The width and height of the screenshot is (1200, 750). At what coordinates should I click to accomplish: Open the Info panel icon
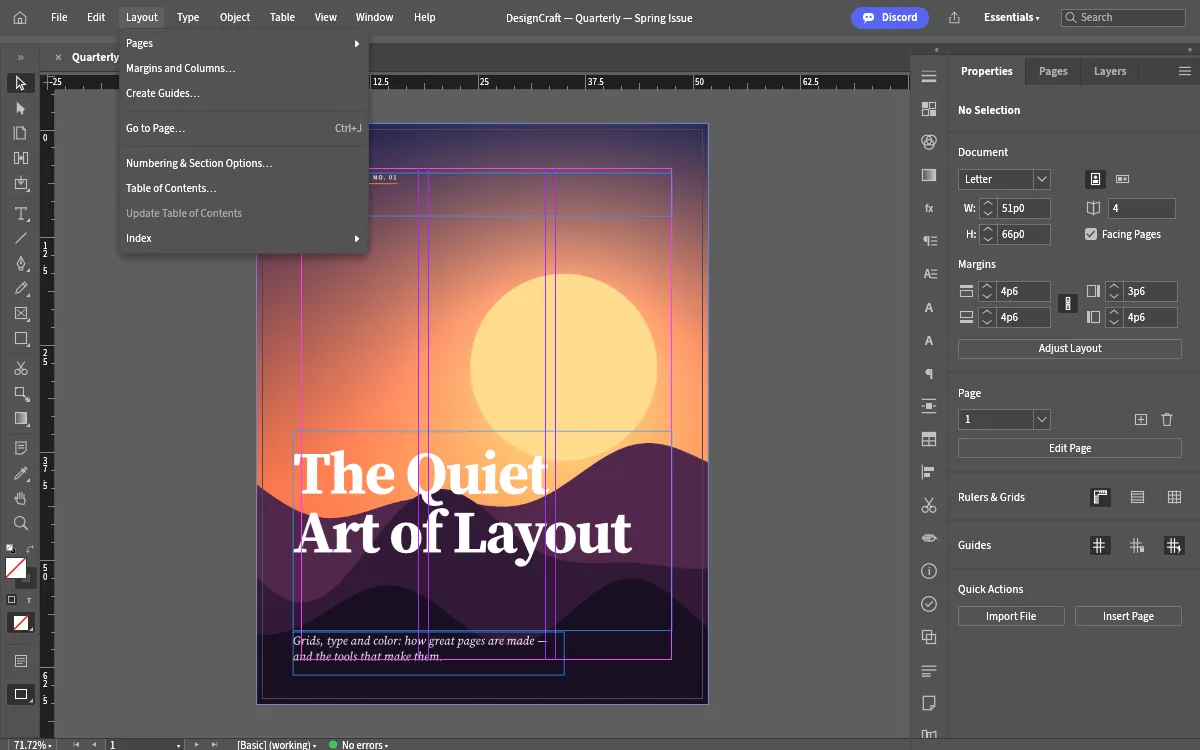pos(929,571)
